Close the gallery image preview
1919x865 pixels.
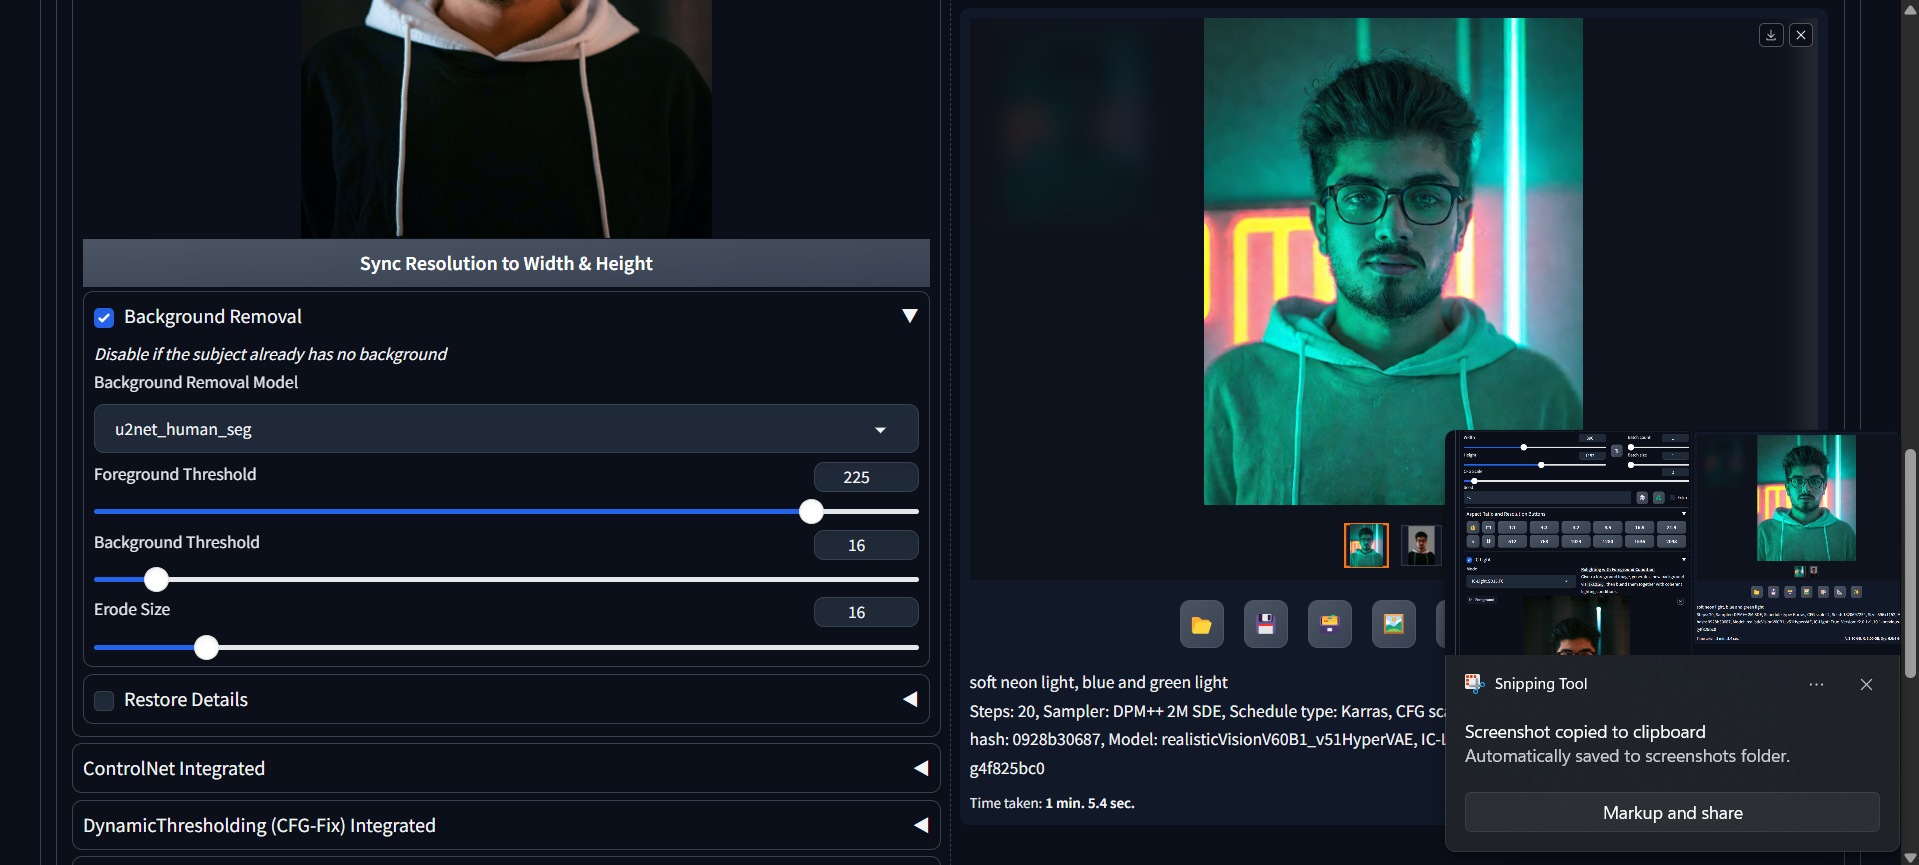(x=1801, y=35)
